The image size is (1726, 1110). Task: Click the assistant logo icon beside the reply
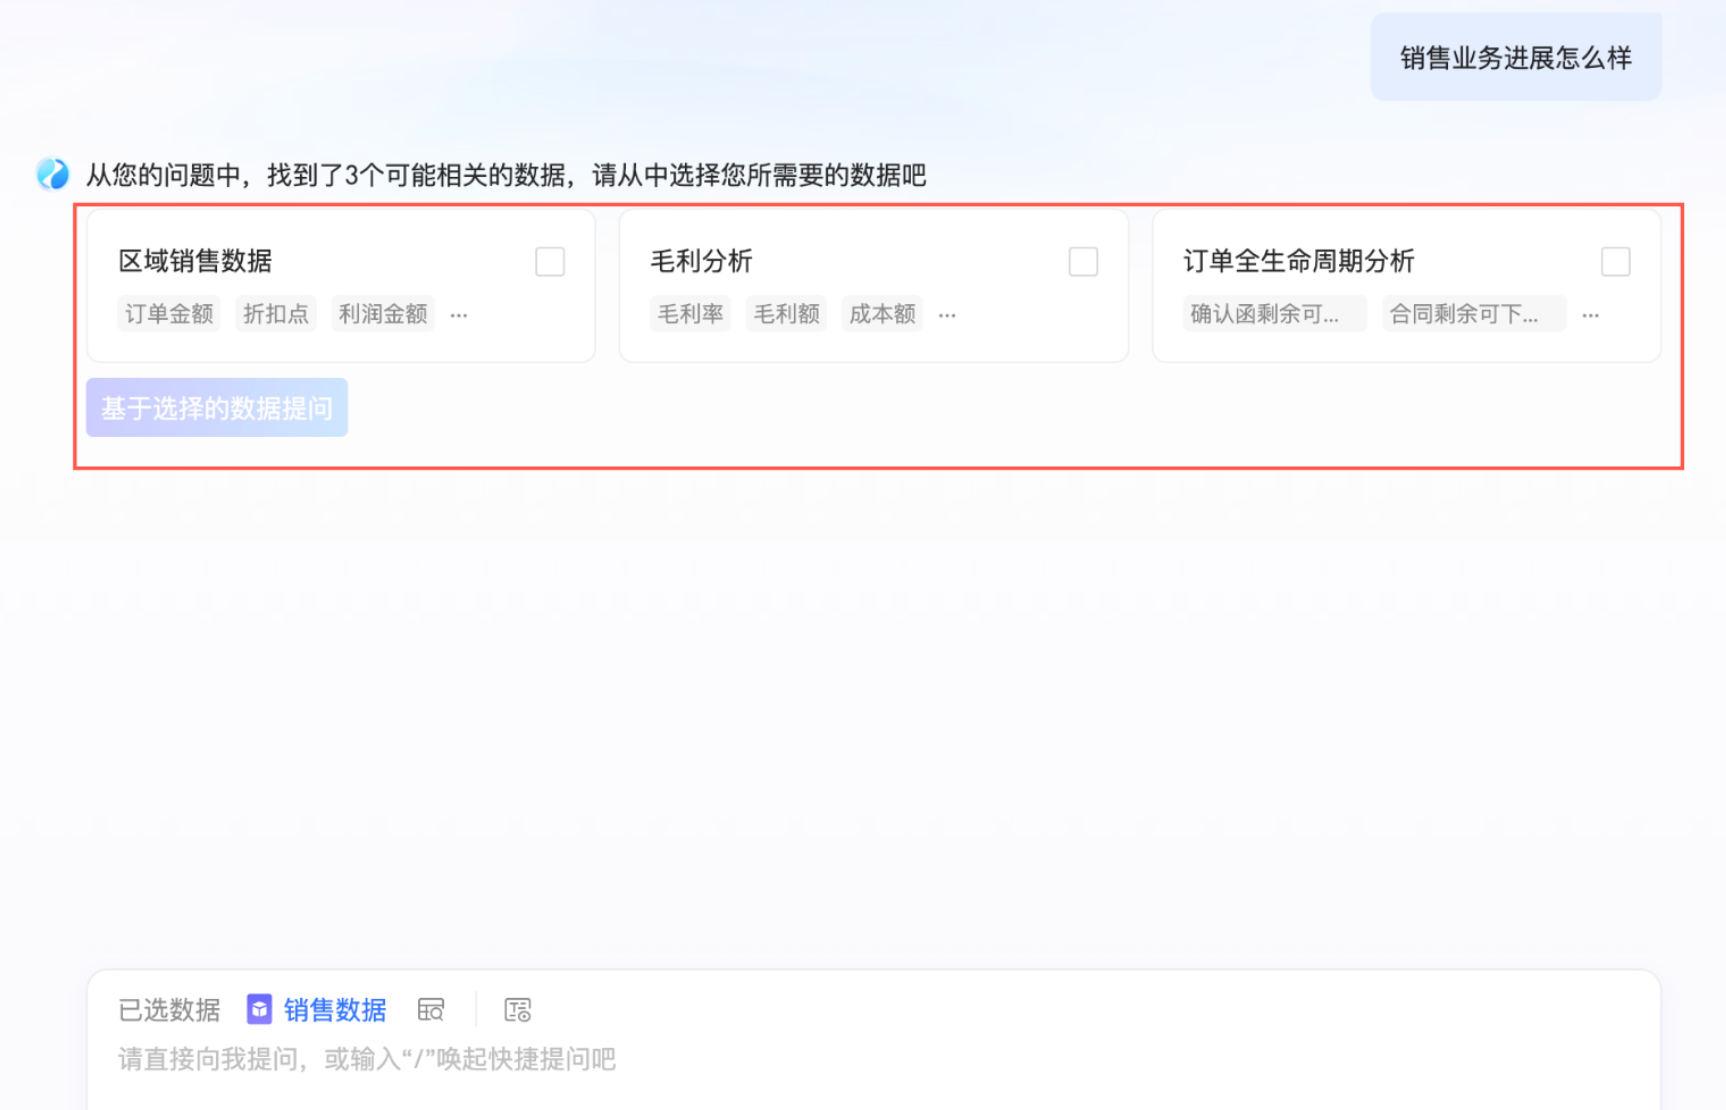pyautogui.click(x=52, y=174)
